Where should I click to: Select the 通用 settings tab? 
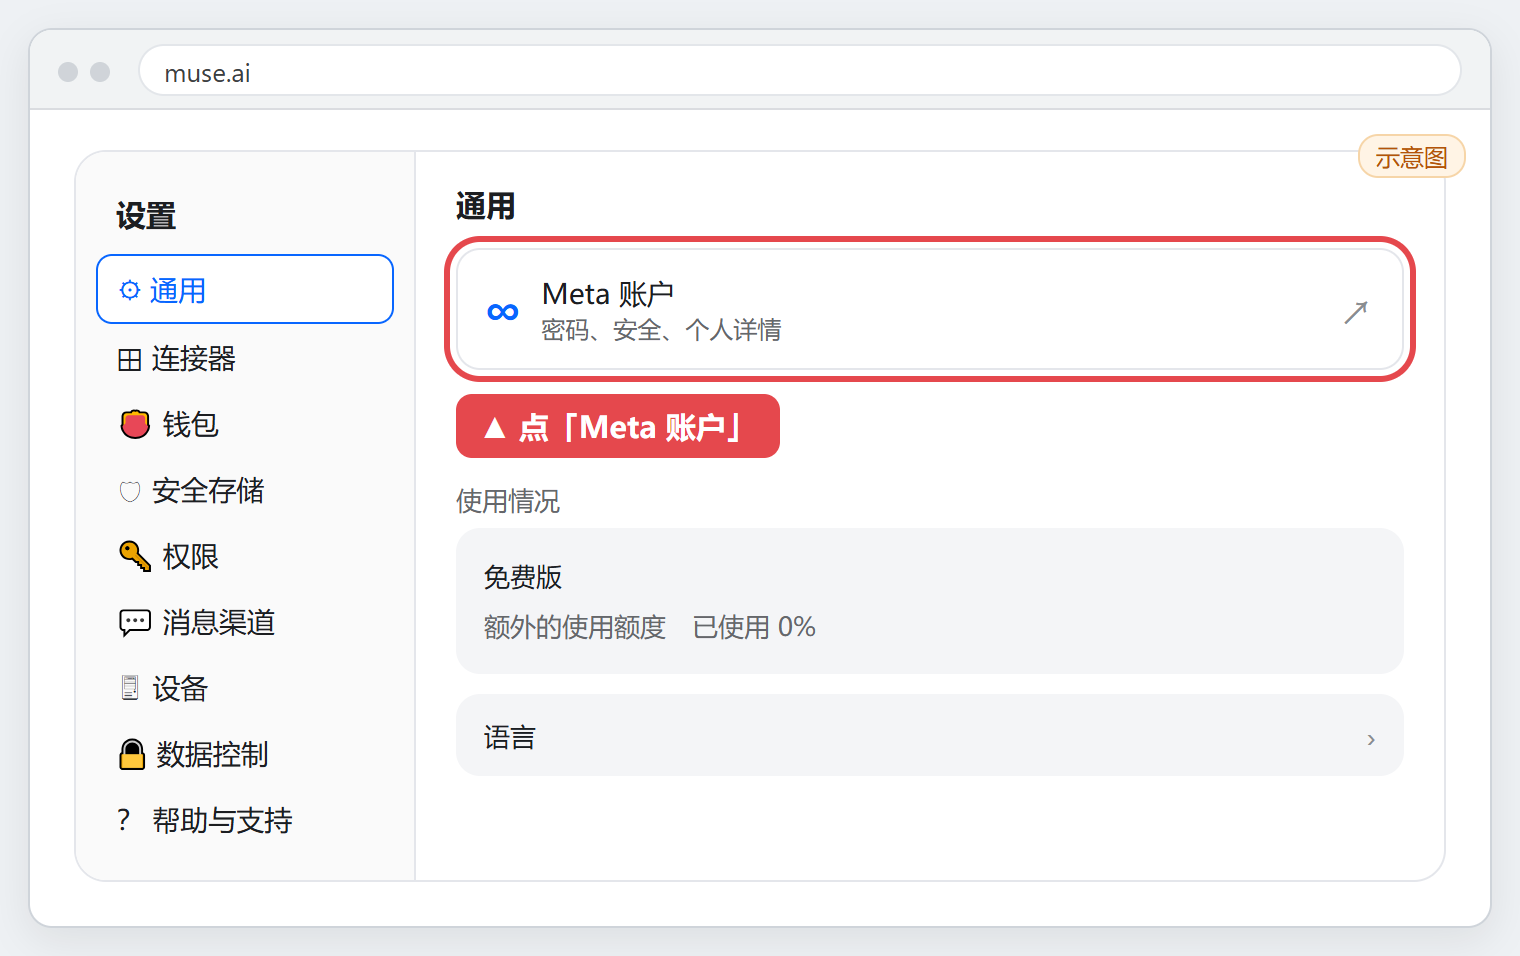coord(245,289)
